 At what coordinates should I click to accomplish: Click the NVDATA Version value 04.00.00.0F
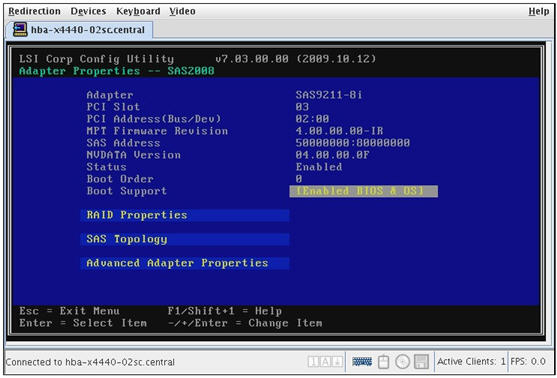coord(332,155)
